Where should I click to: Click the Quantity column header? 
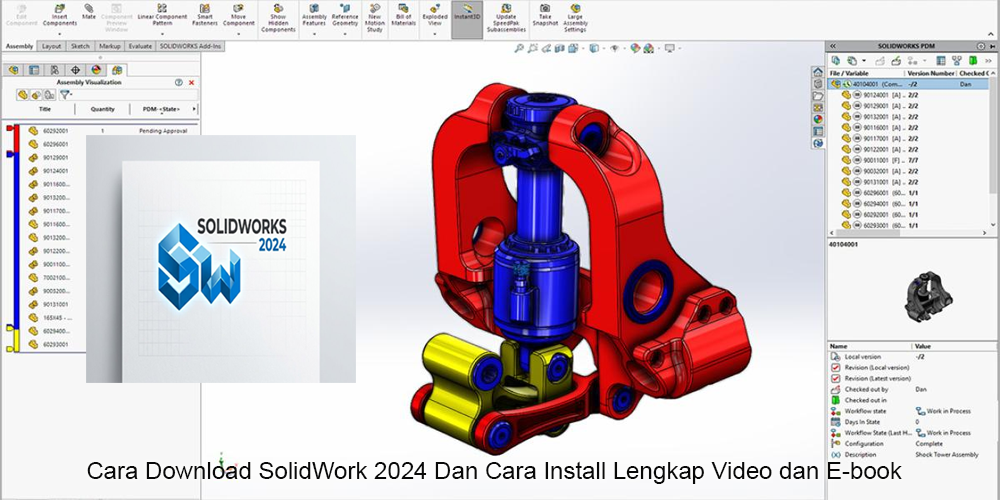[103, 109]
